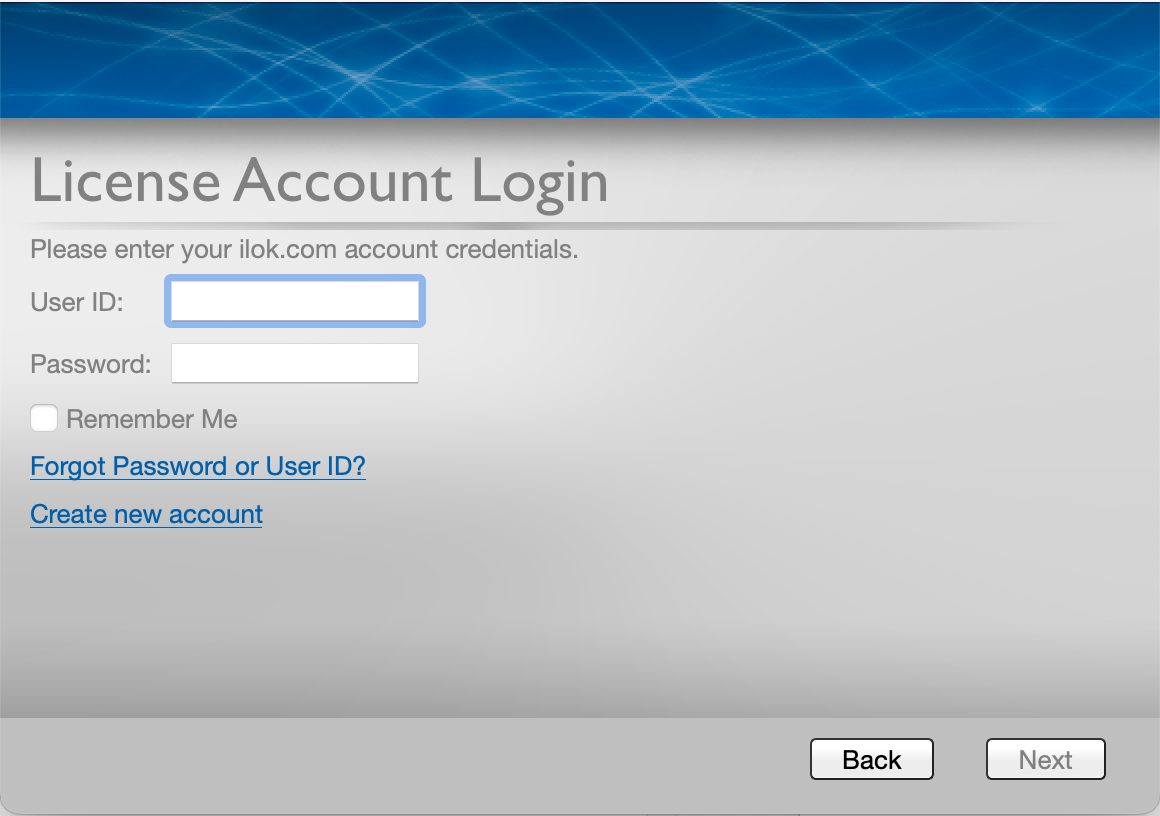The image size is (1160, 816).
Task: Click footer bar left of Back button
Action: pyautogui.click(x=400, y=760)
